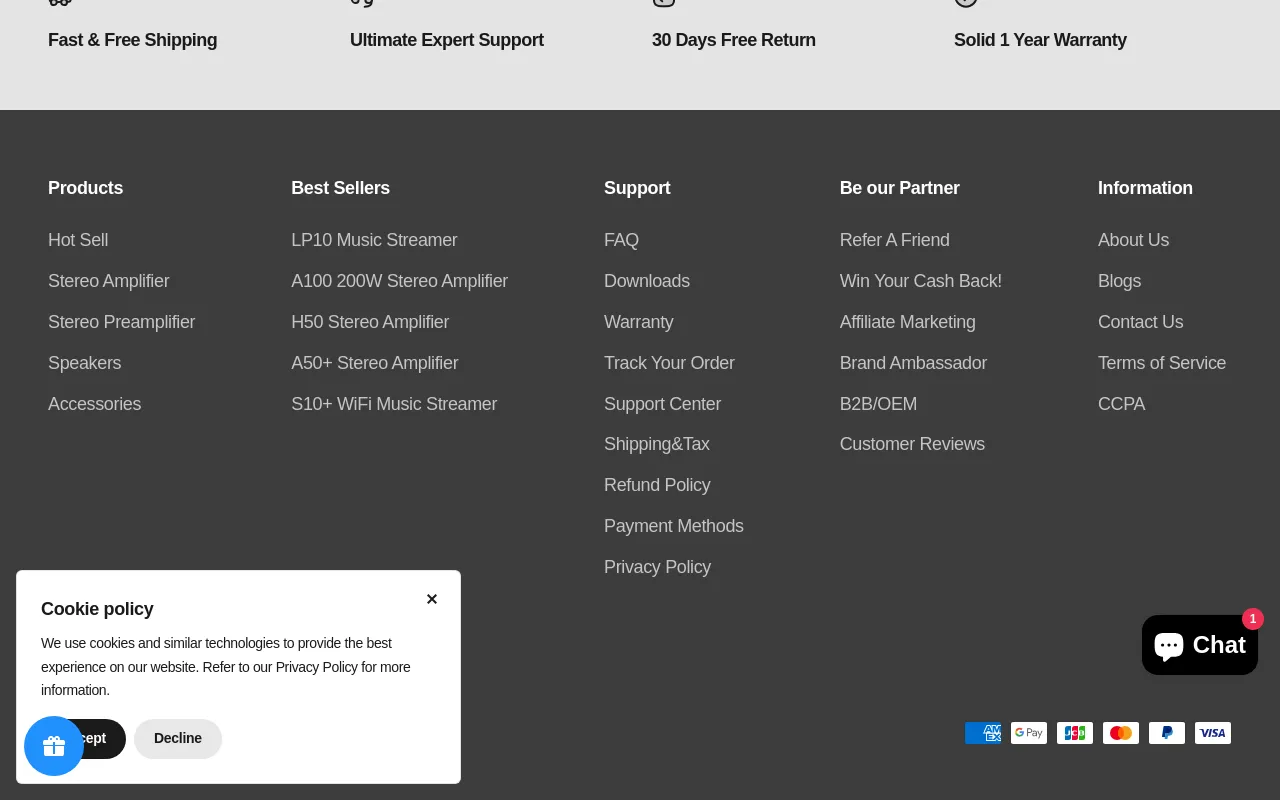Click the chat unread badge showing 1
Screen dimensions: 1280x800
(1253, 619)
